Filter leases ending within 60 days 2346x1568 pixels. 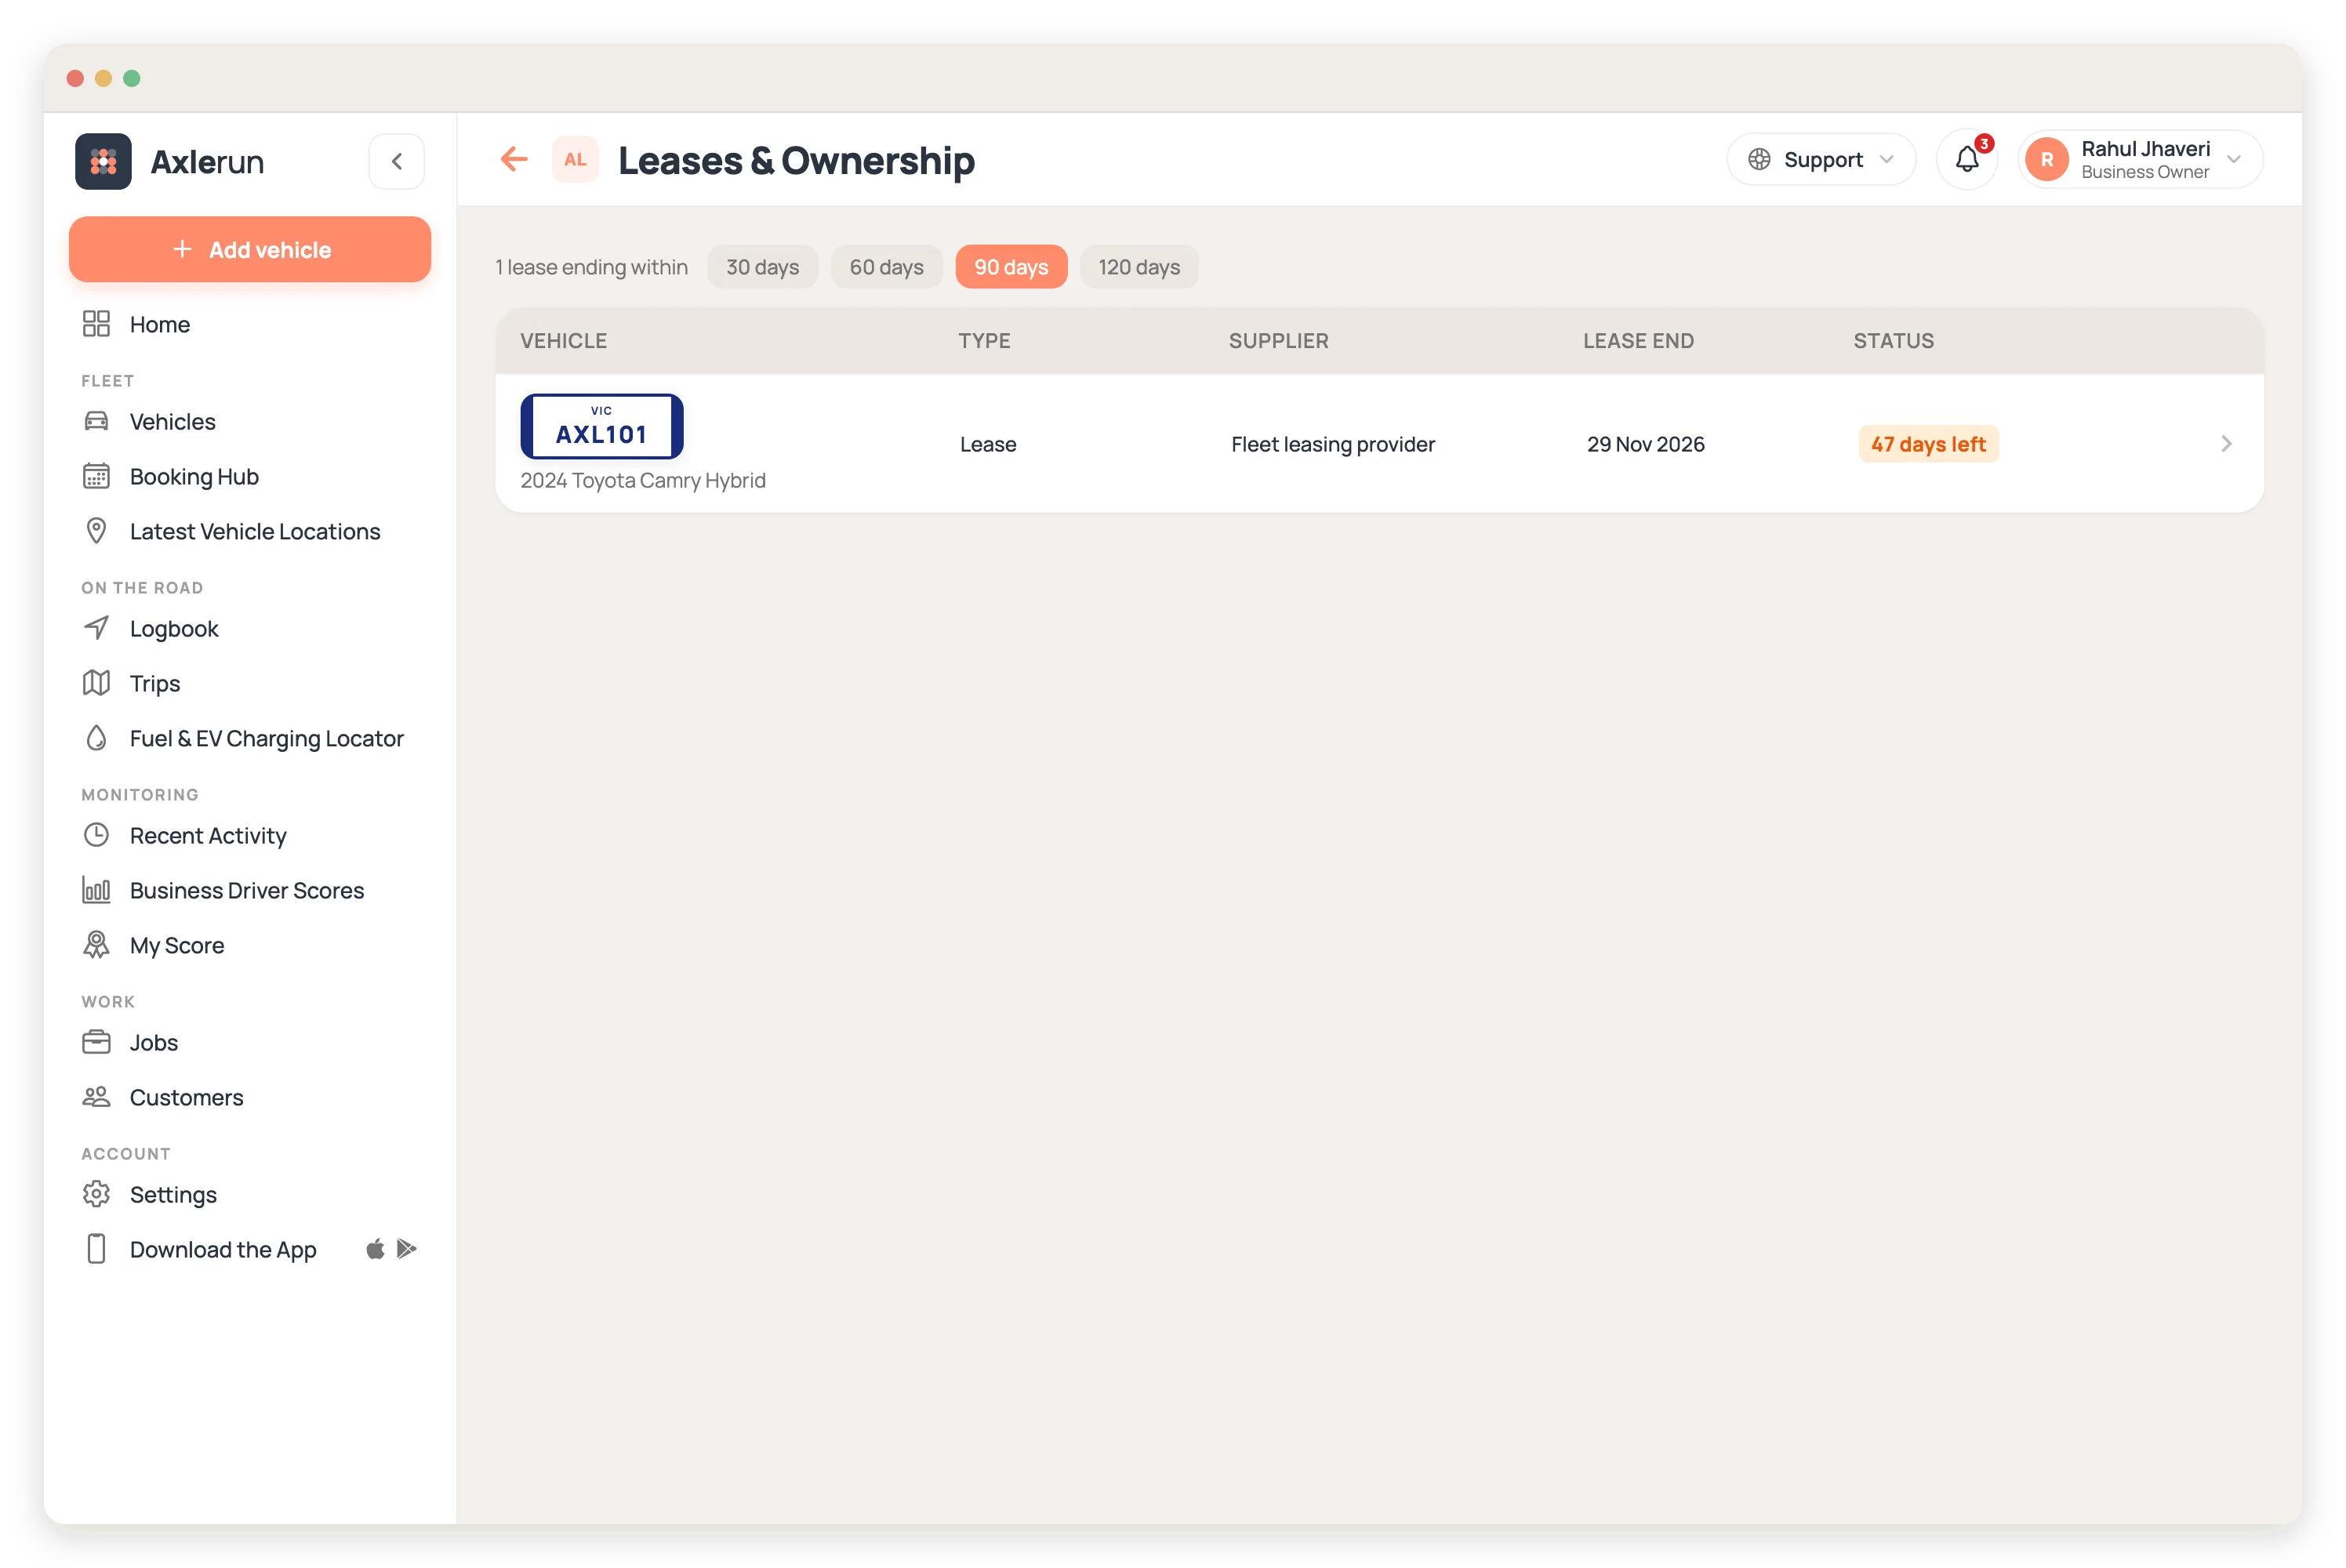[x=886, y=267]
